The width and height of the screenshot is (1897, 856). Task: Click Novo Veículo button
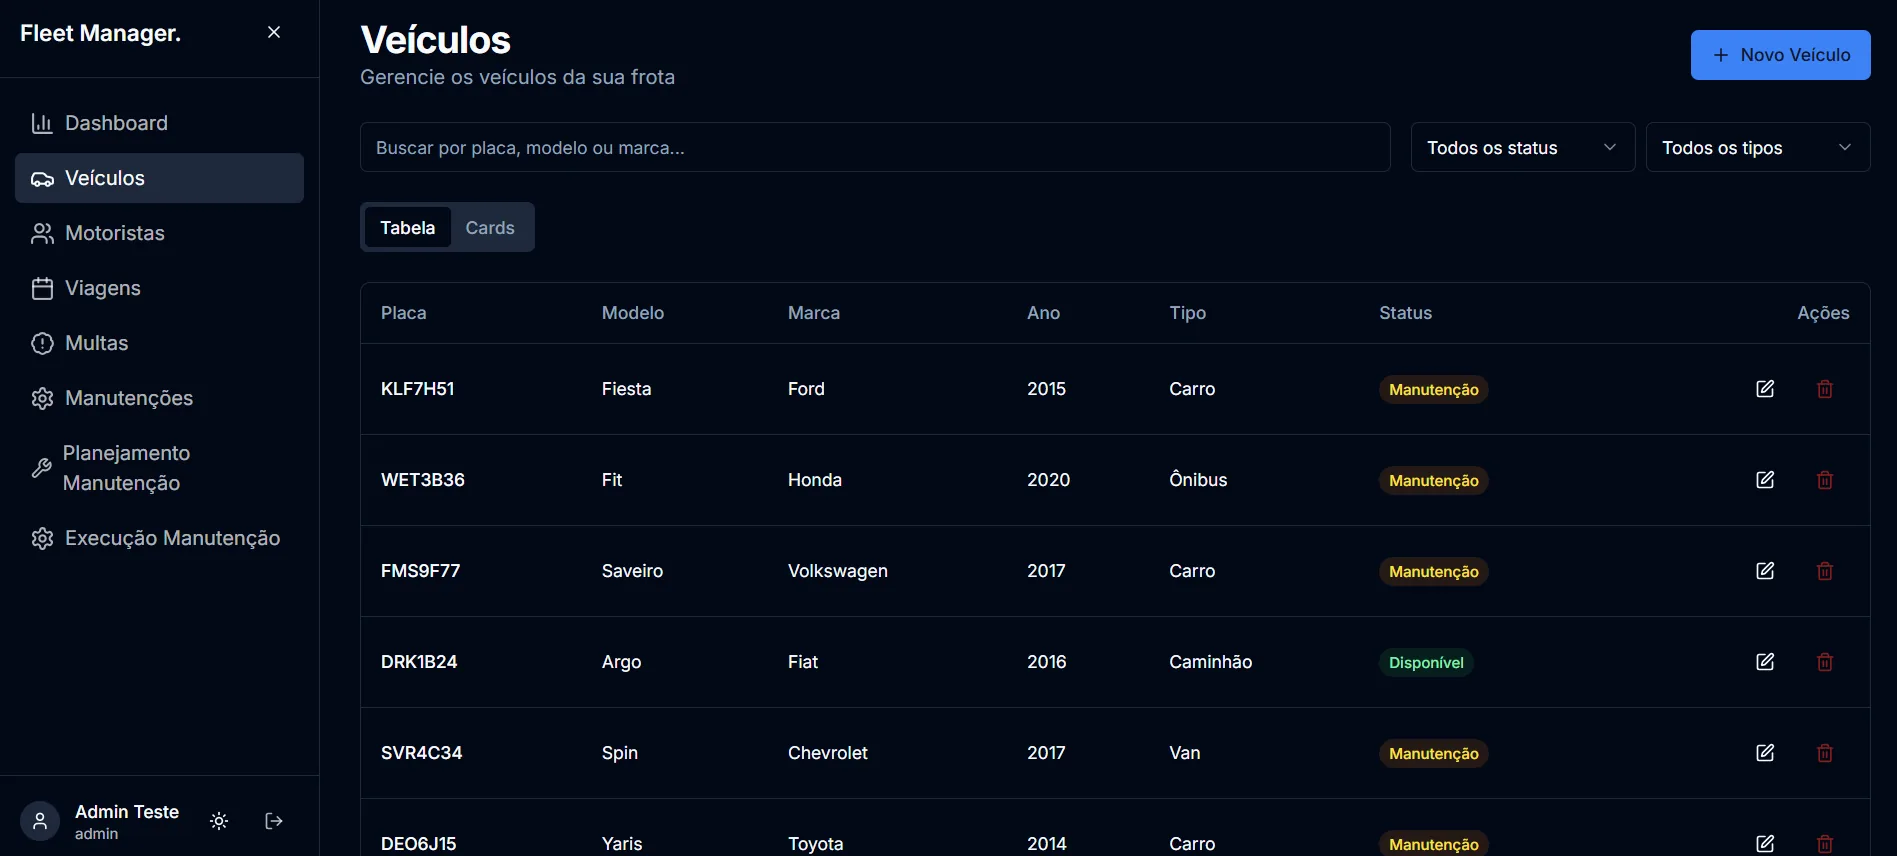pos(1781,55)
